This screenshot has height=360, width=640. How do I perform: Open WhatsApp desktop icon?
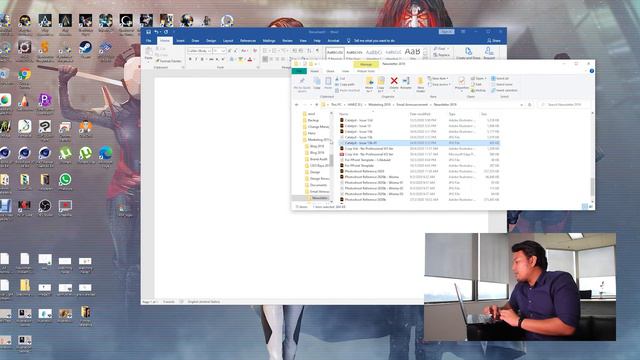[x=65, y=179]
